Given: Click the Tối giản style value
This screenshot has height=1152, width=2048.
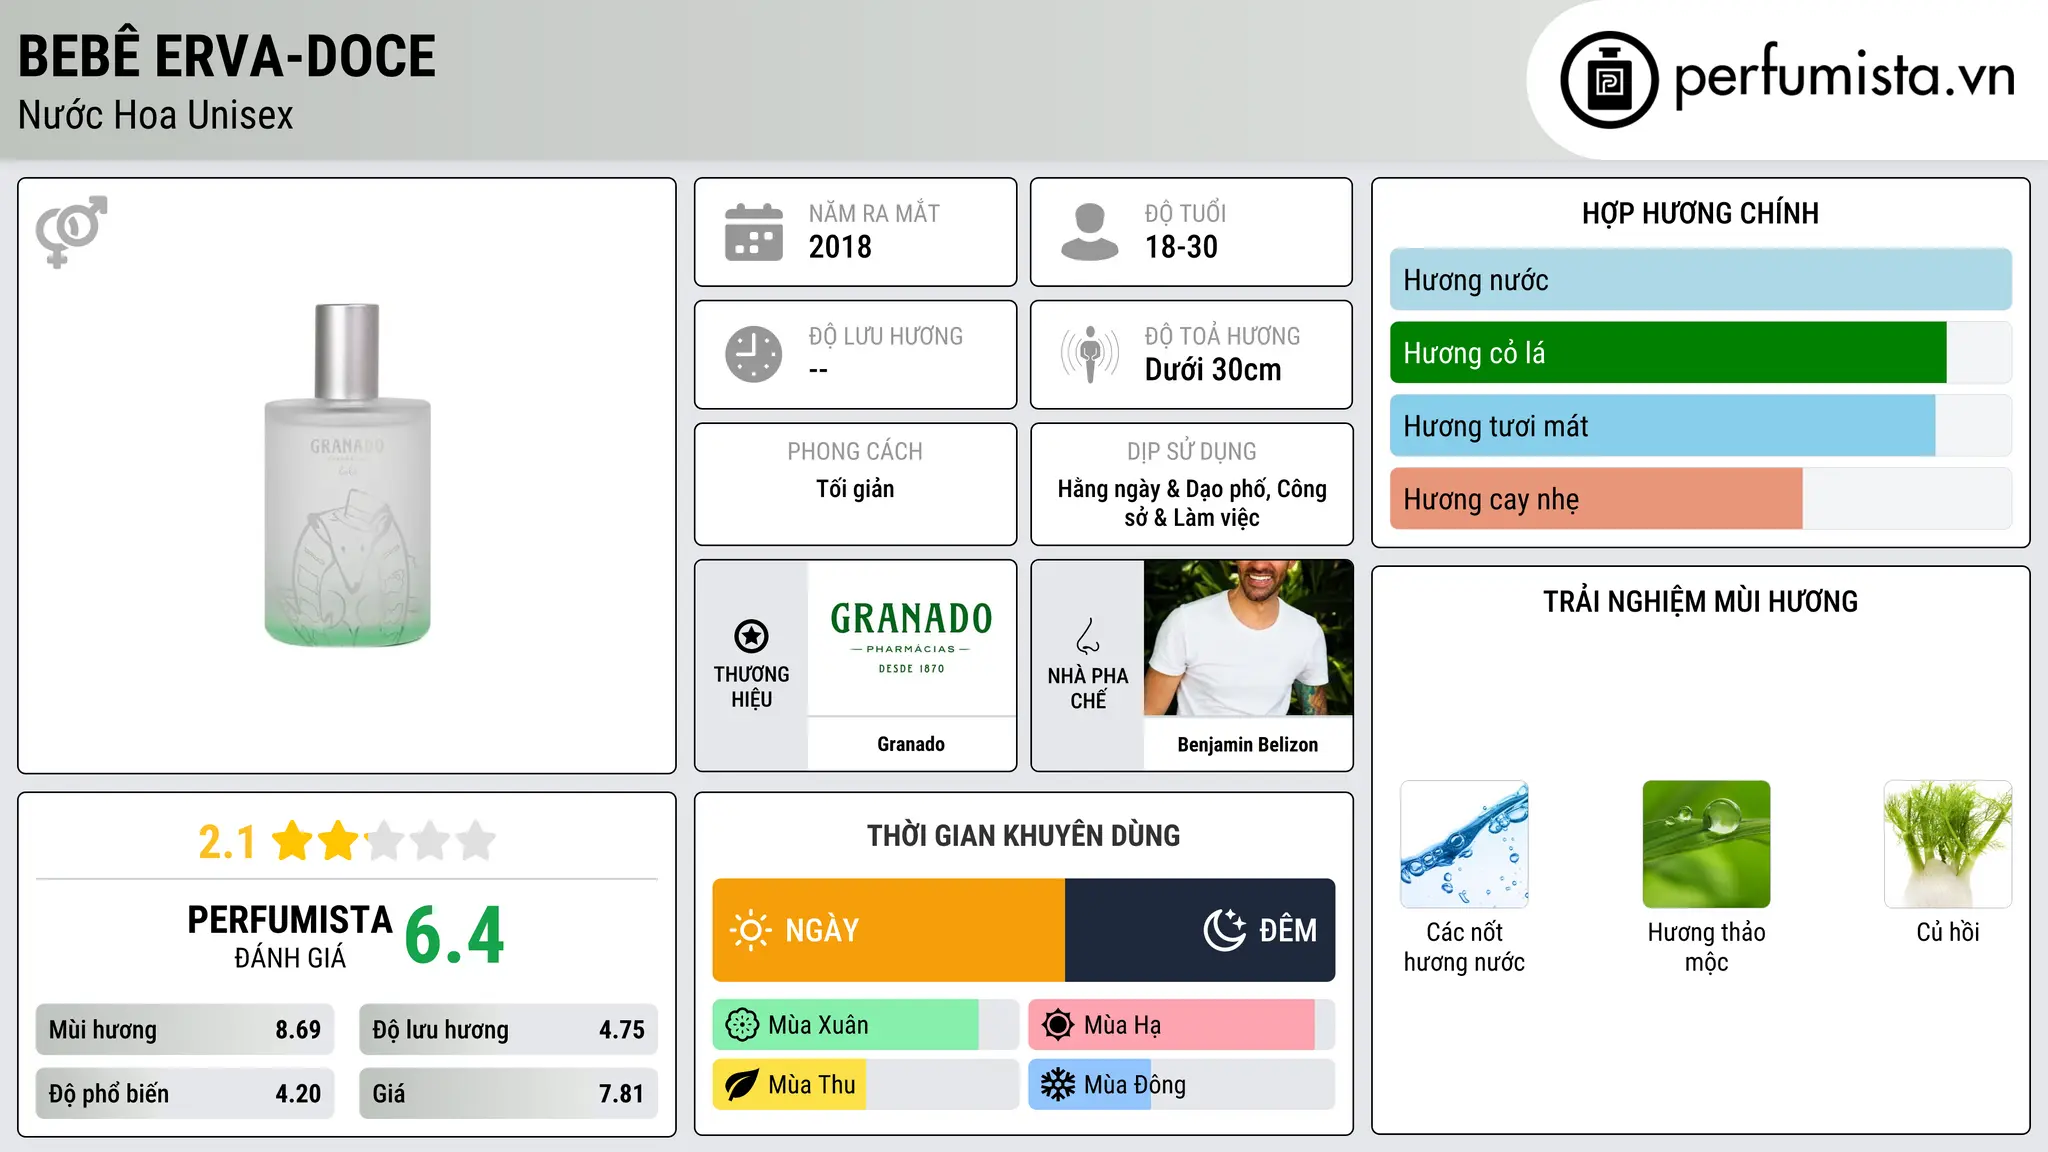Looking at the screenshot, I should 855,489.
